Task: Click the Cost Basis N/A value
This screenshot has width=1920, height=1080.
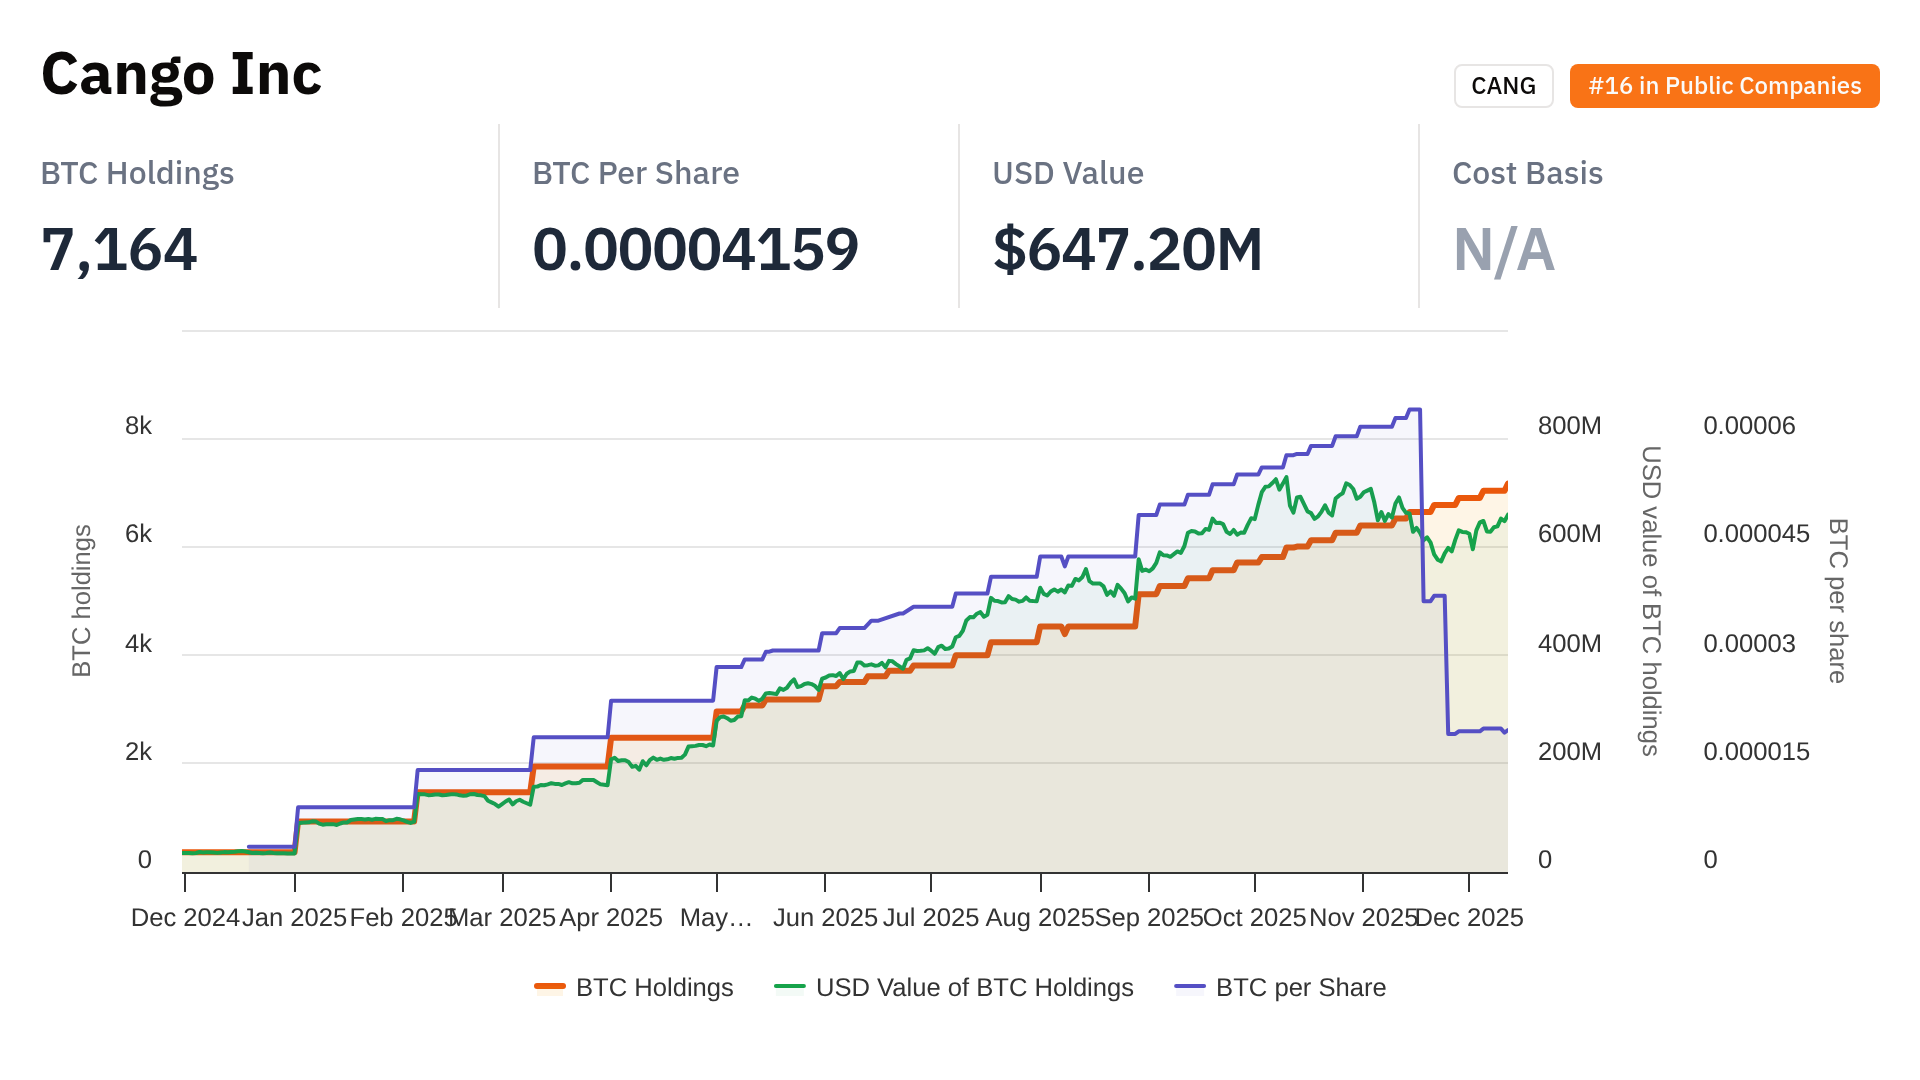Action: [x=1503, y=250]
